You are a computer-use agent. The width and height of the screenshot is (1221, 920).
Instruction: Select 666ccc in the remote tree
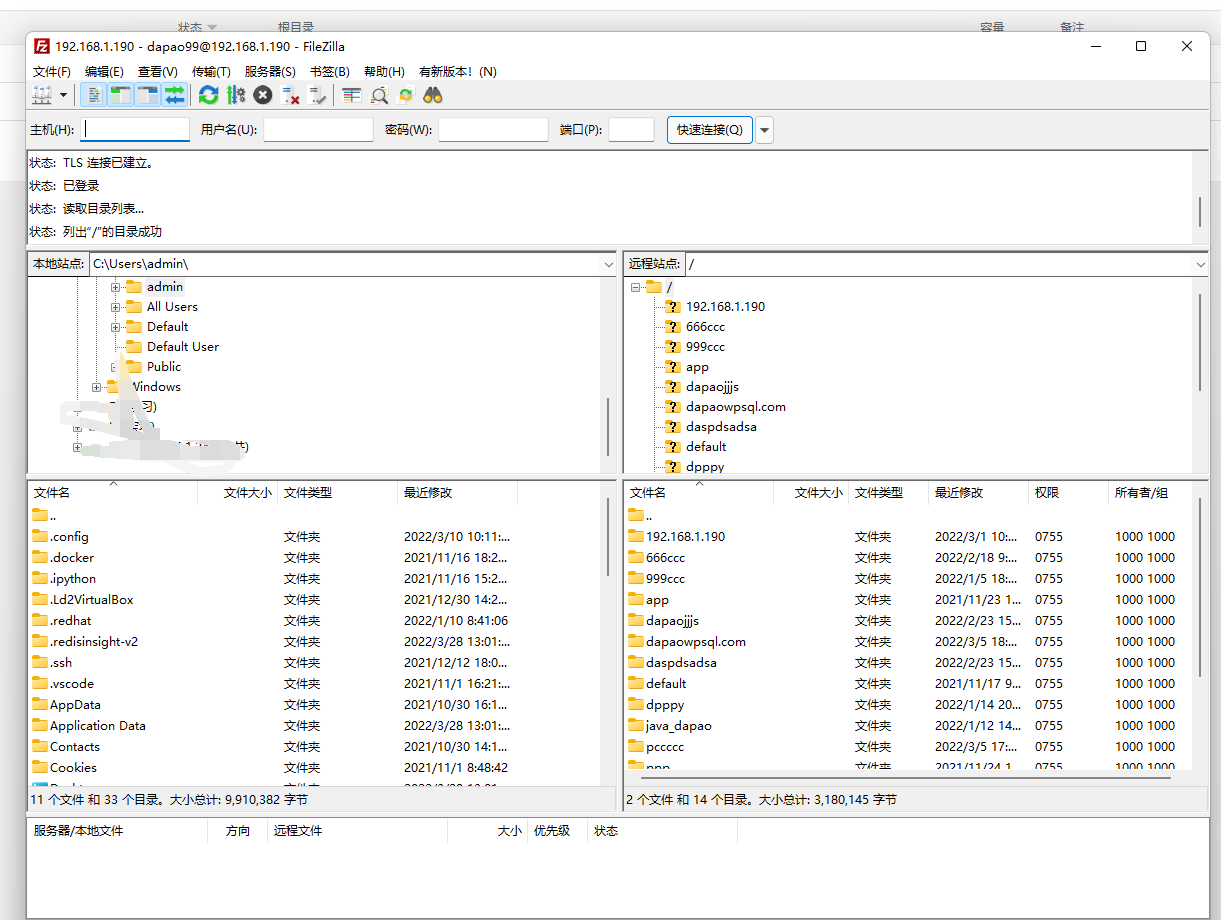(705, 327)
